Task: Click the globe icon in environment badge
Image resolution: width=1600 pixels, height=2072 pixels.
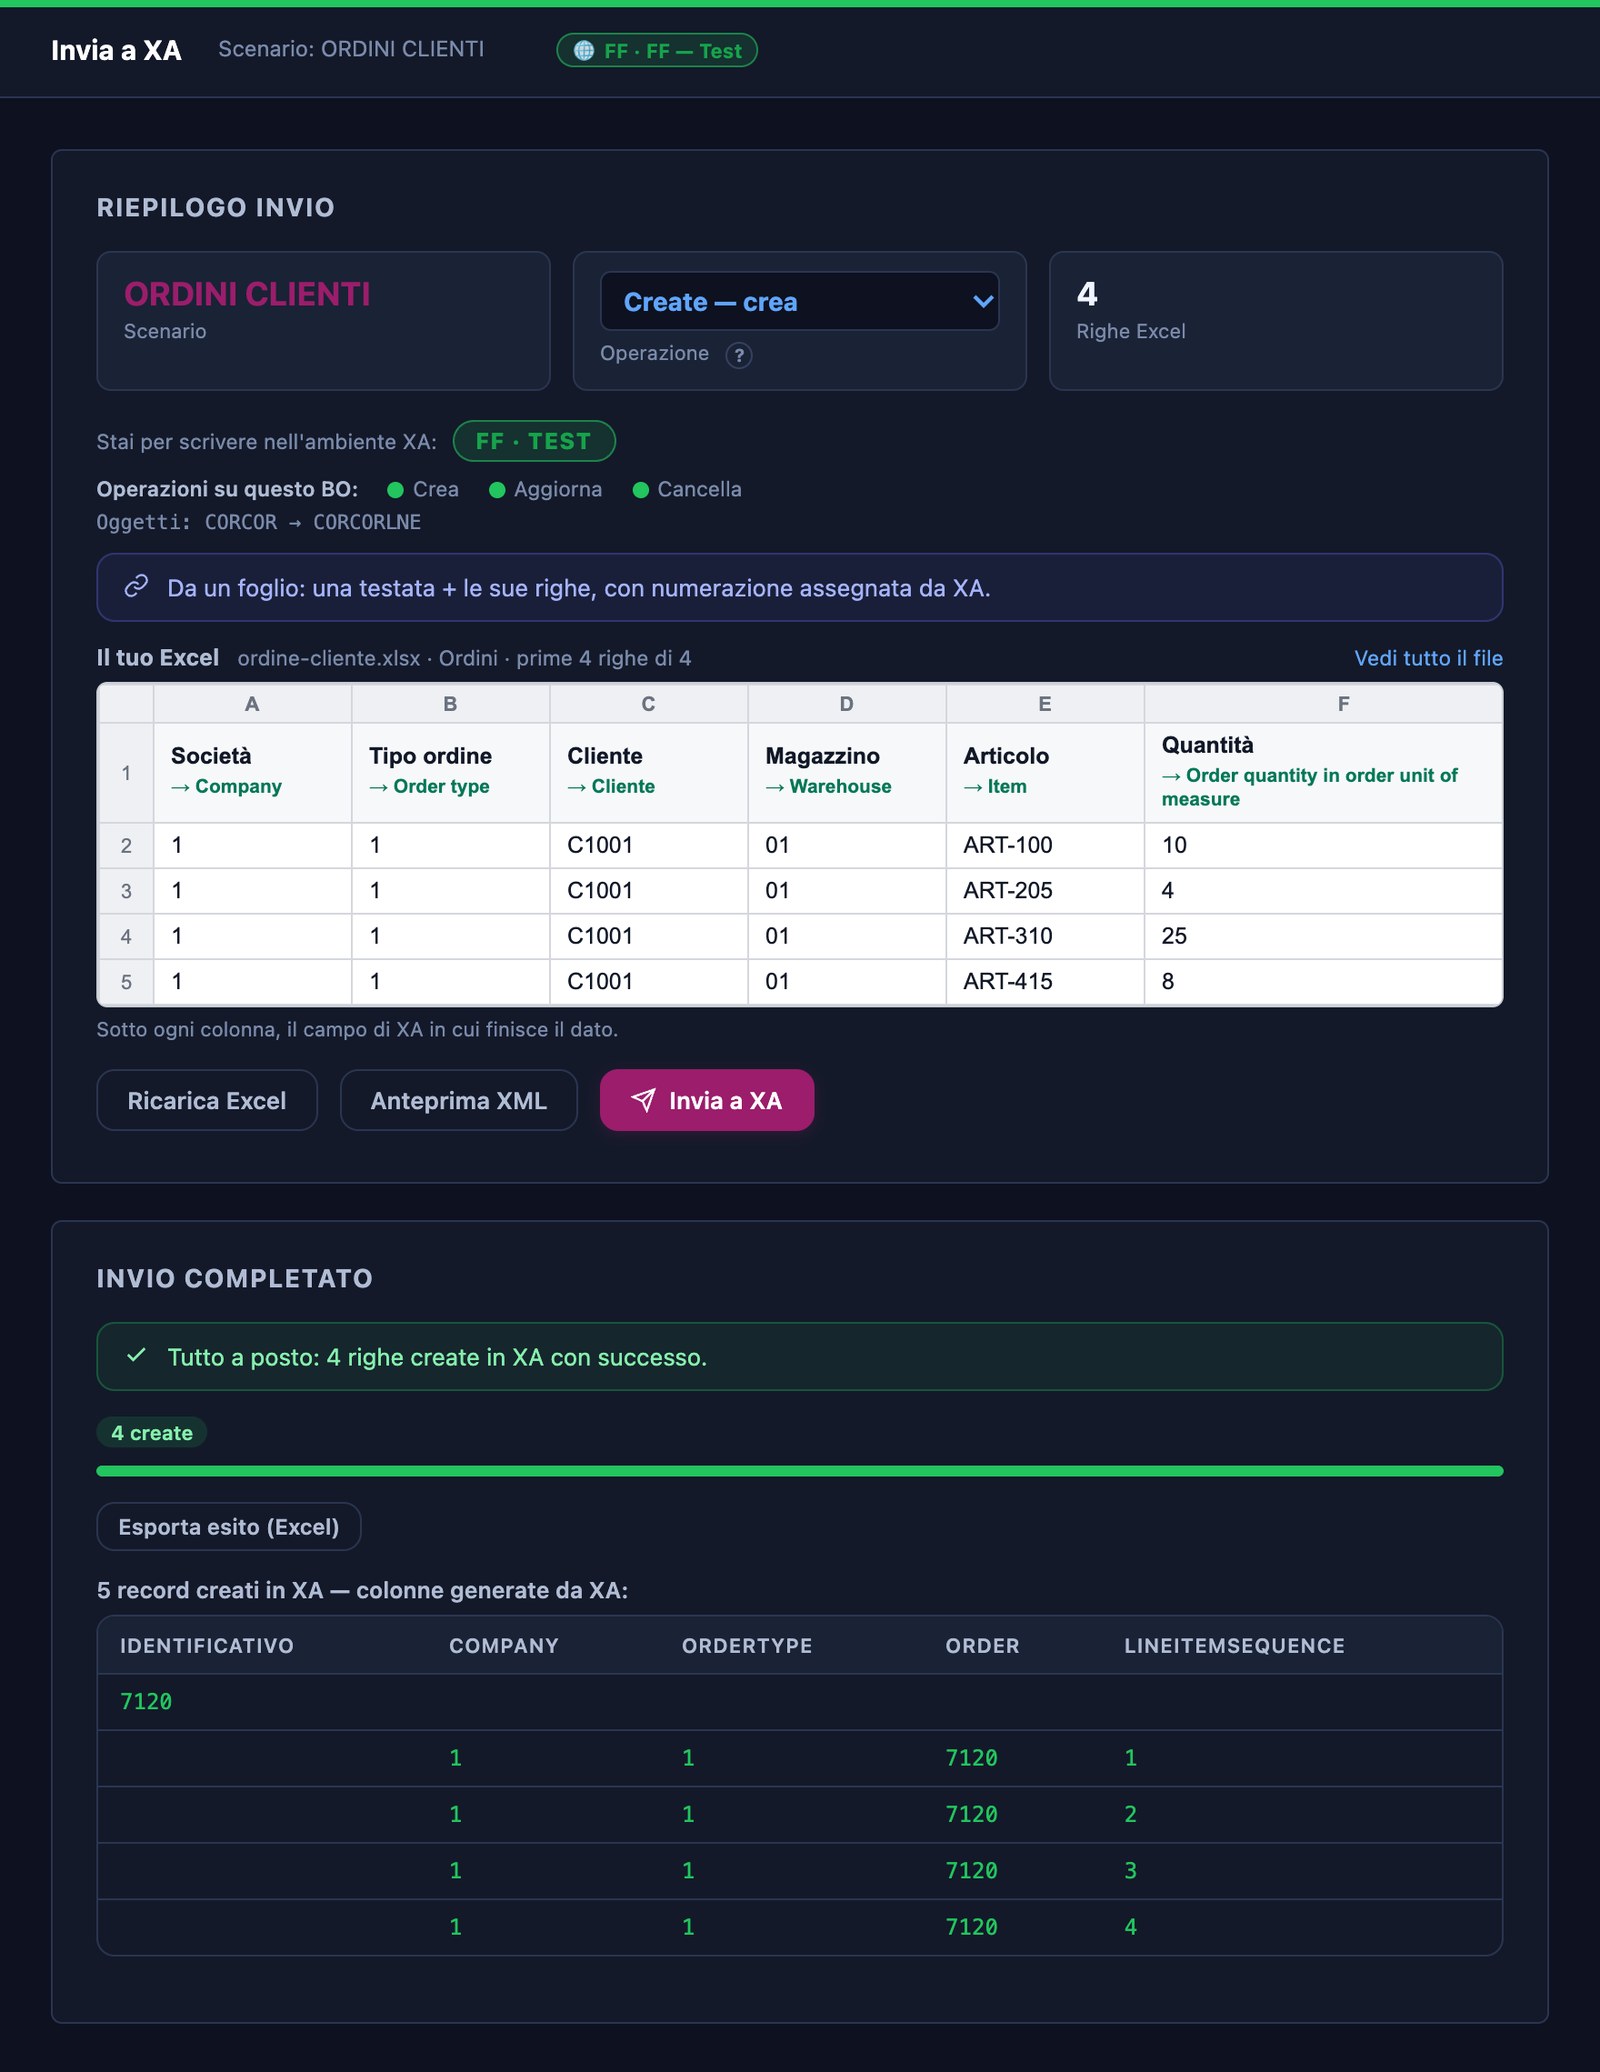Action: 584,51
